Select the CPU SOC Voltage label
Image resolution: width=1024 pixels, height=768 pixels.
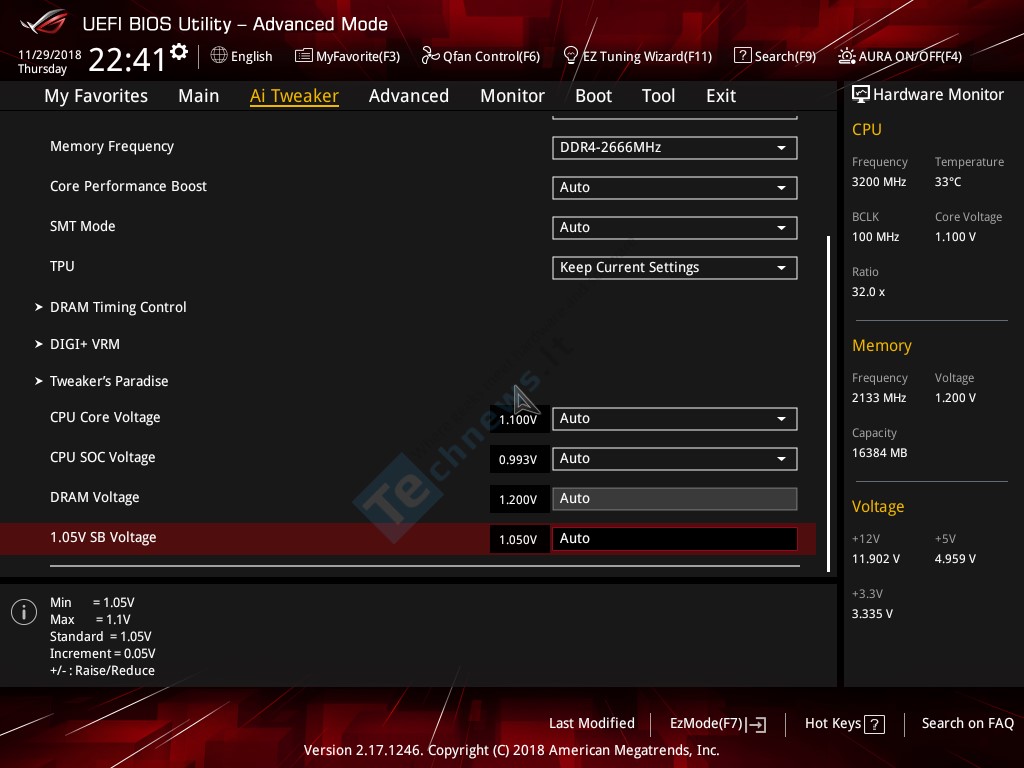point(103,457)
